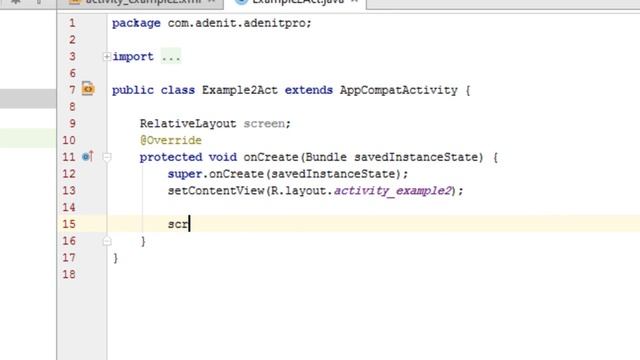Click line number 2 in gutter
640x360 pixels.
pyautogui.click(x=72, y=40)
